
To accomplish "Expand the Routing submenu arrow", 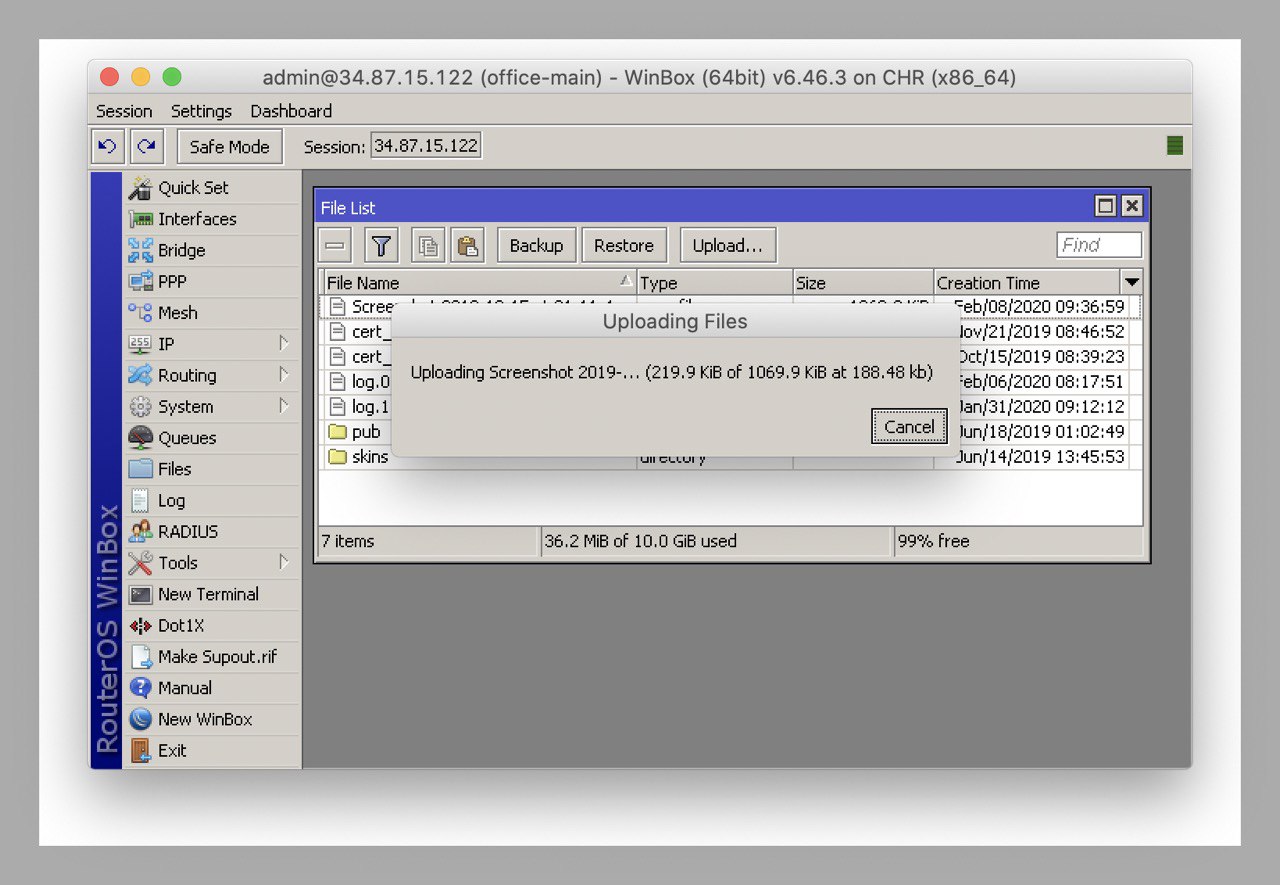I will (x=284, y=375).
